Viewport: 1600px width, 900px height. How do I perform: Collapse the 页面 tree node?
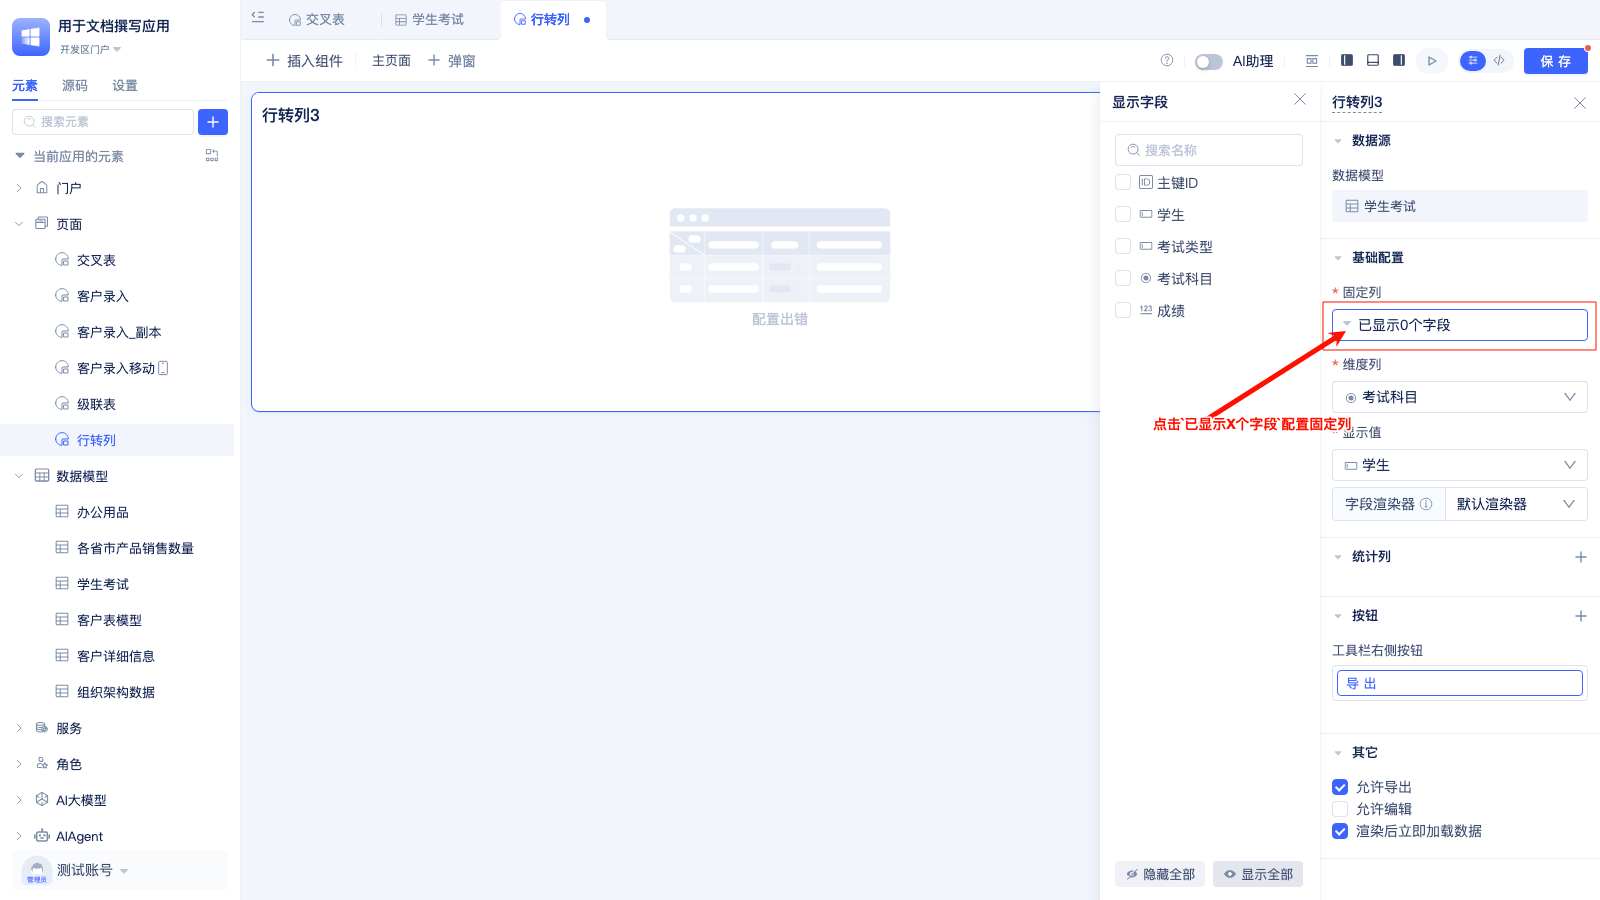19,224
